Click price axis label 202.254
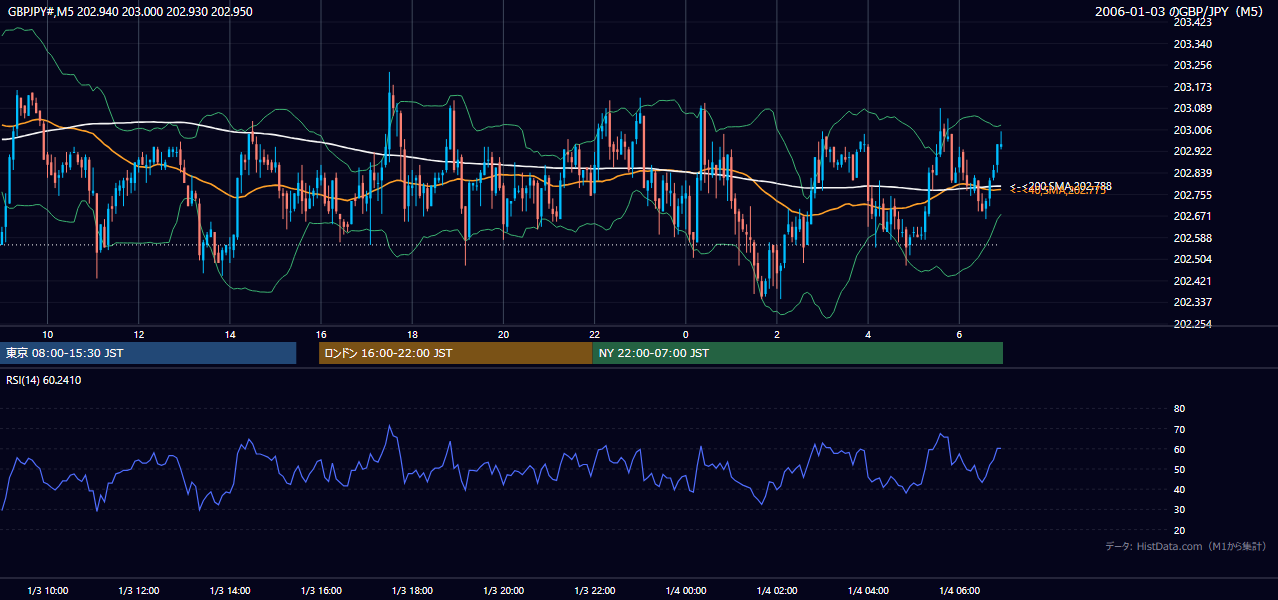Image resolution: width=1278 pixels, height=600 pixels. 1193,324
